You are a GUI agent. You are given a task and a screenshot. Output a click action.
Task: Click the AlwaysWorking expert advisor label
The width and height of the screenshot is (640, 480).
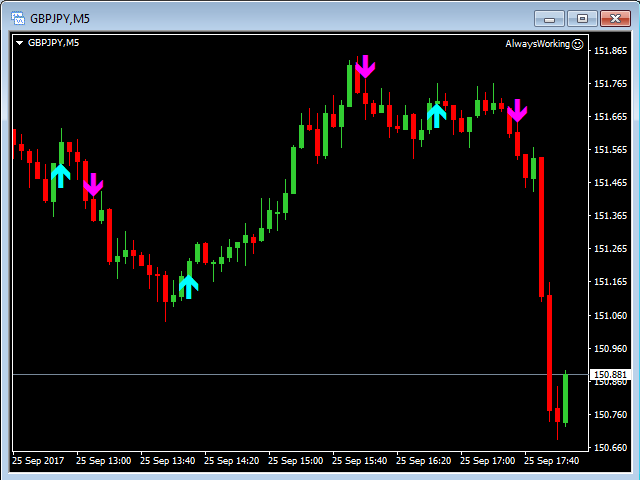point(537,44)
